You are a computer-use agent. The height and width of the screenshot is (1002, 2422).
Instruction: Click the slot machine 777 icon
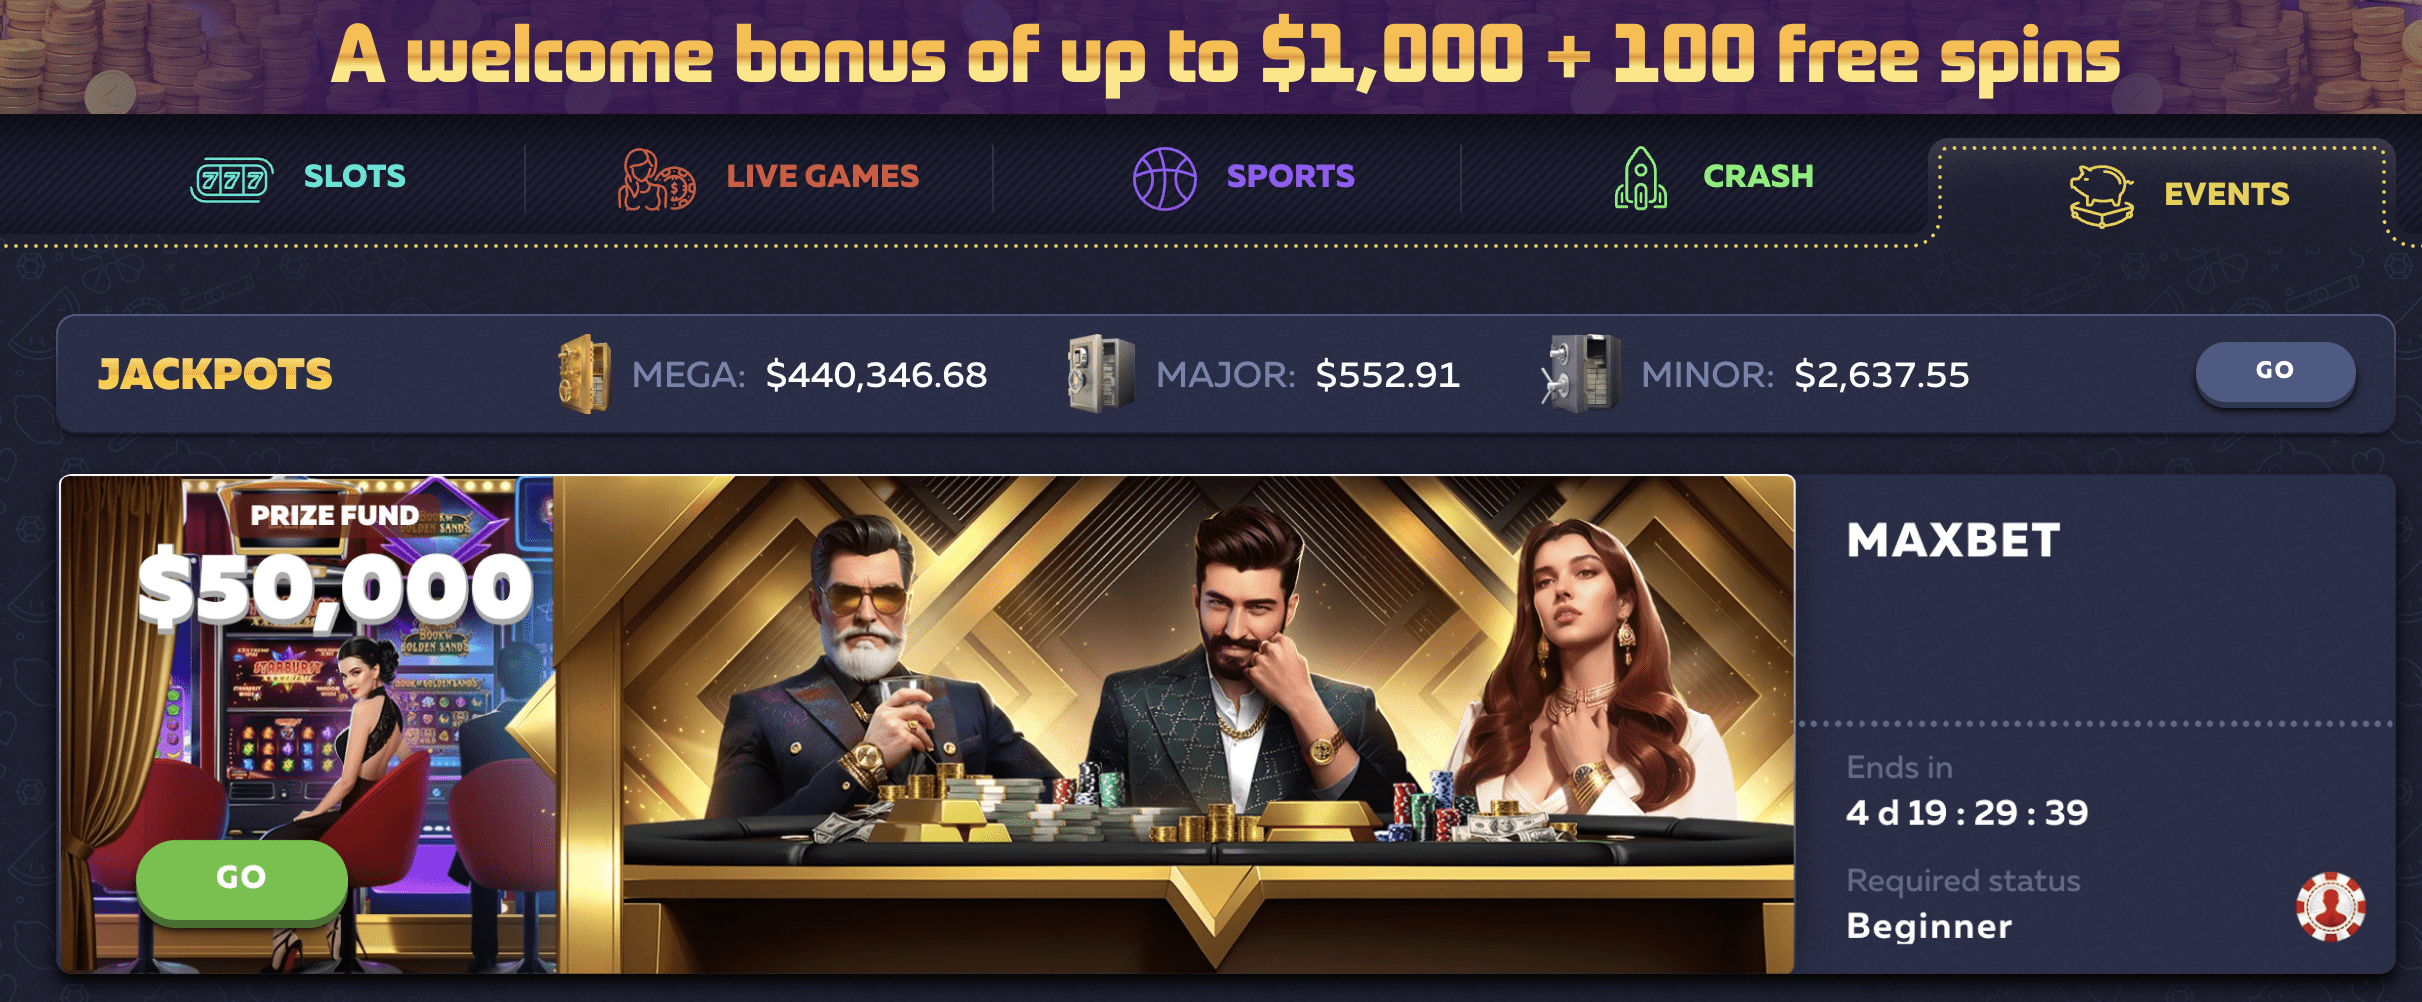coord(232,180)
